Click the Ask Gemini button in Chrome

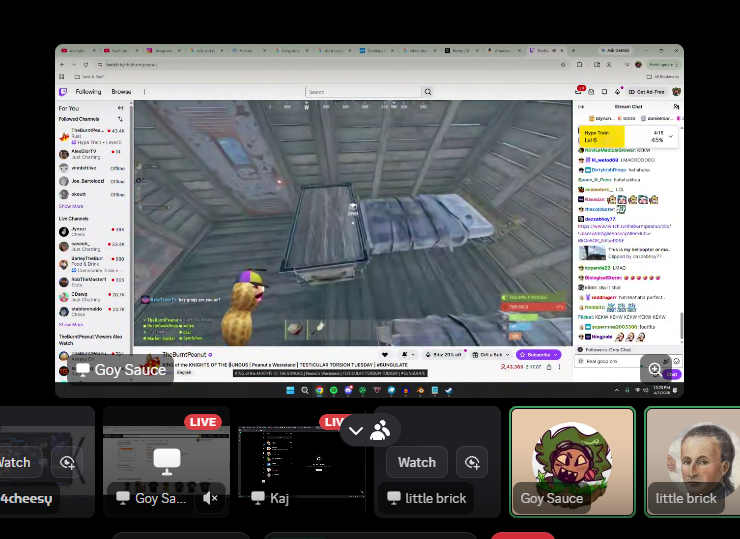615,51
